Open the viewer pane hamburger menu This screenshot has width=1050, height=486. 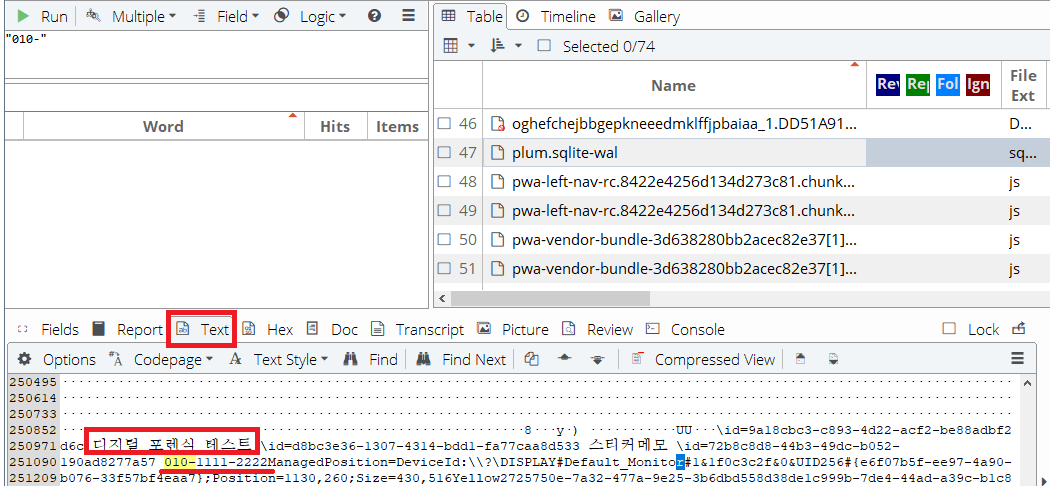point(1018,359)
